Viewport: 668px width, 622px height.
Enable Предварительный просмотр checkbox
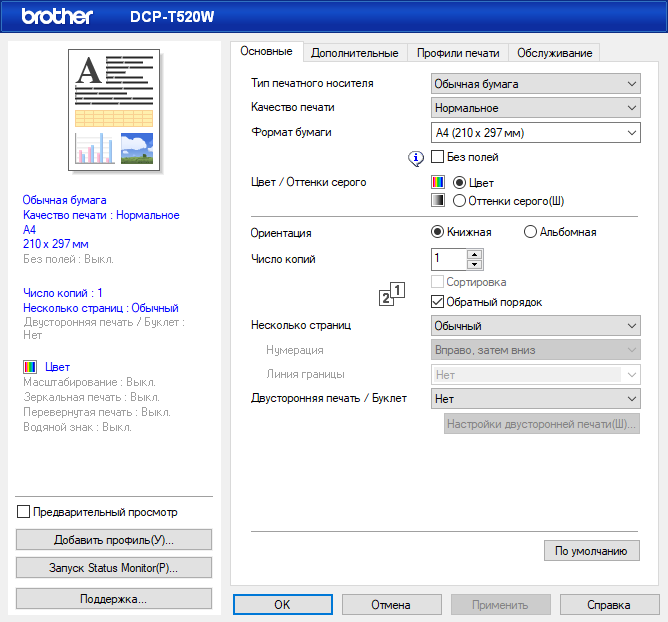23,512
